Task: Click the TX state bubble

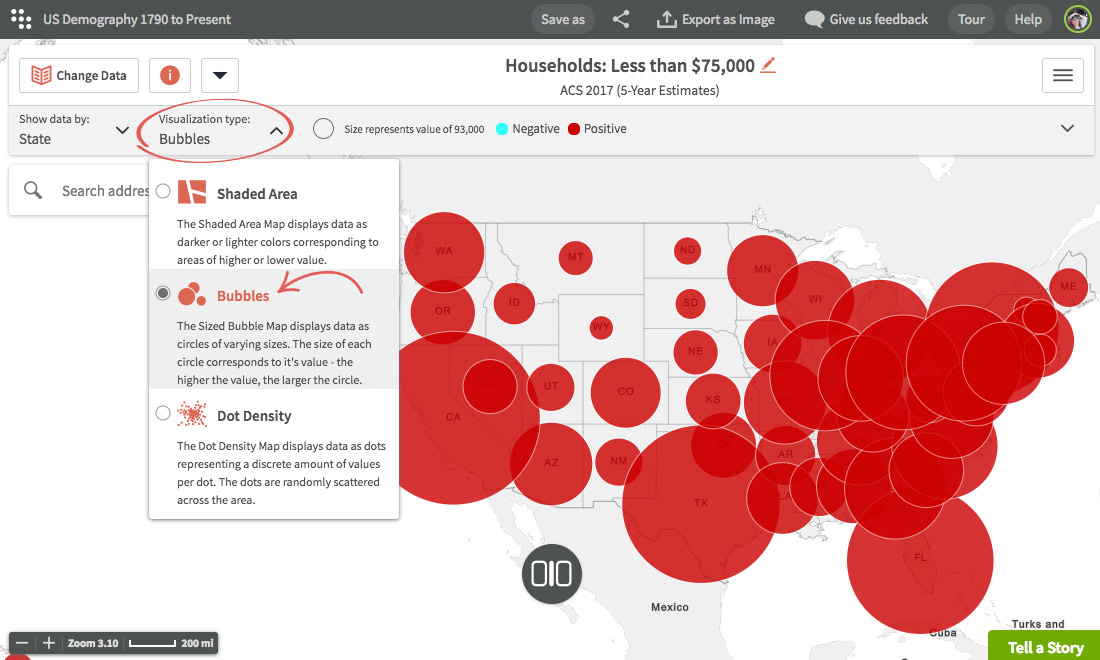Action: [700, 504]
